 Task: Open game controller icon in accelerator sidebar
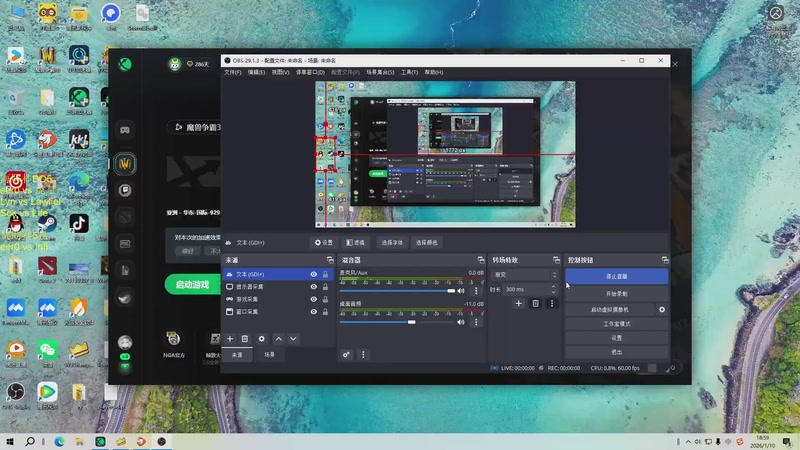coord(125,130)
